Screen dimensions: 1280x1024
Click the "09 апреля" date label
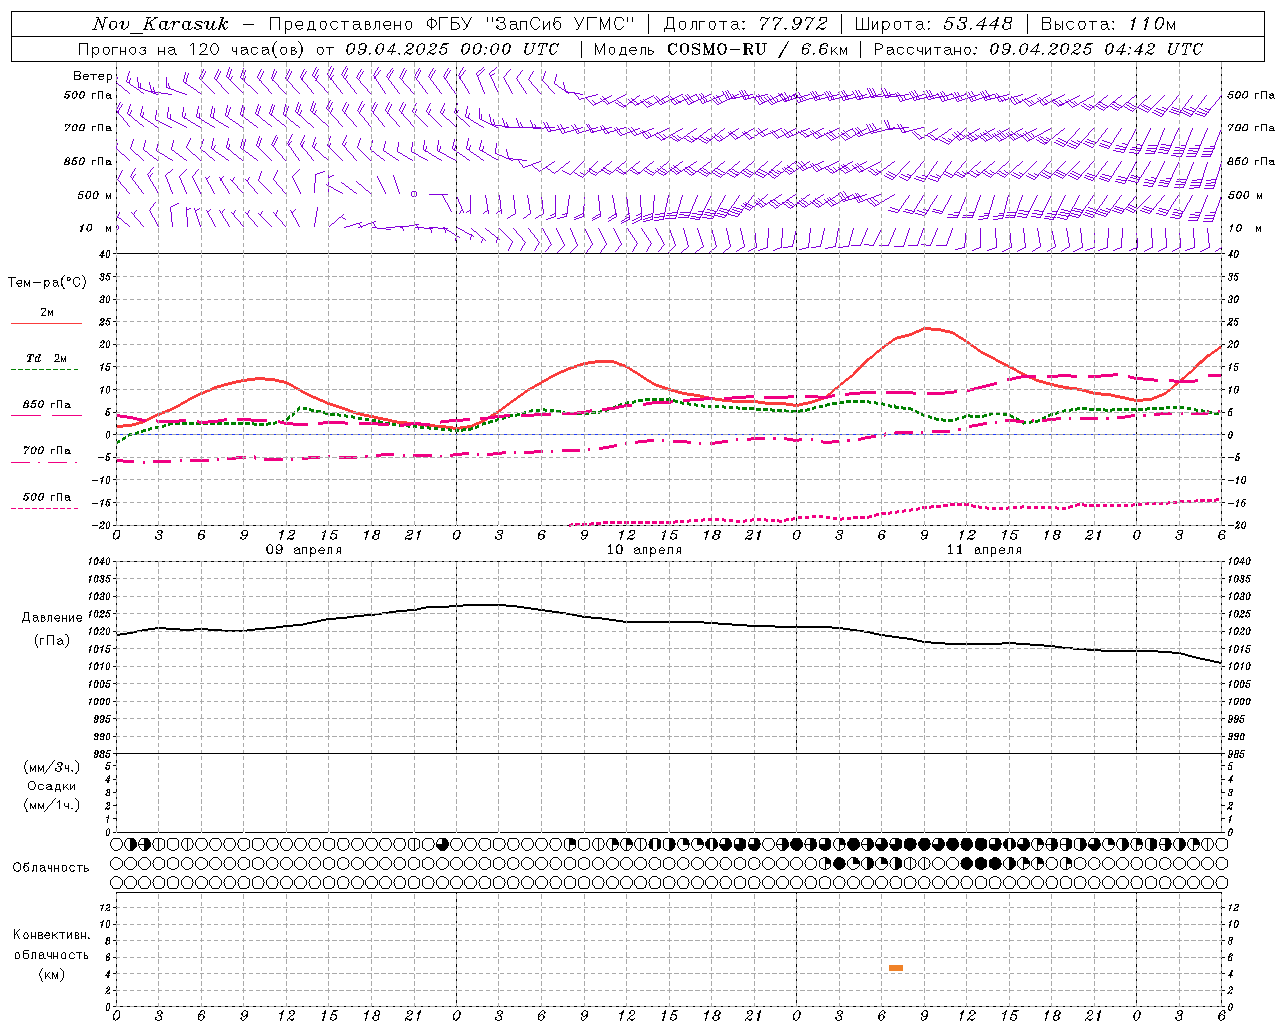click(303, 550)
